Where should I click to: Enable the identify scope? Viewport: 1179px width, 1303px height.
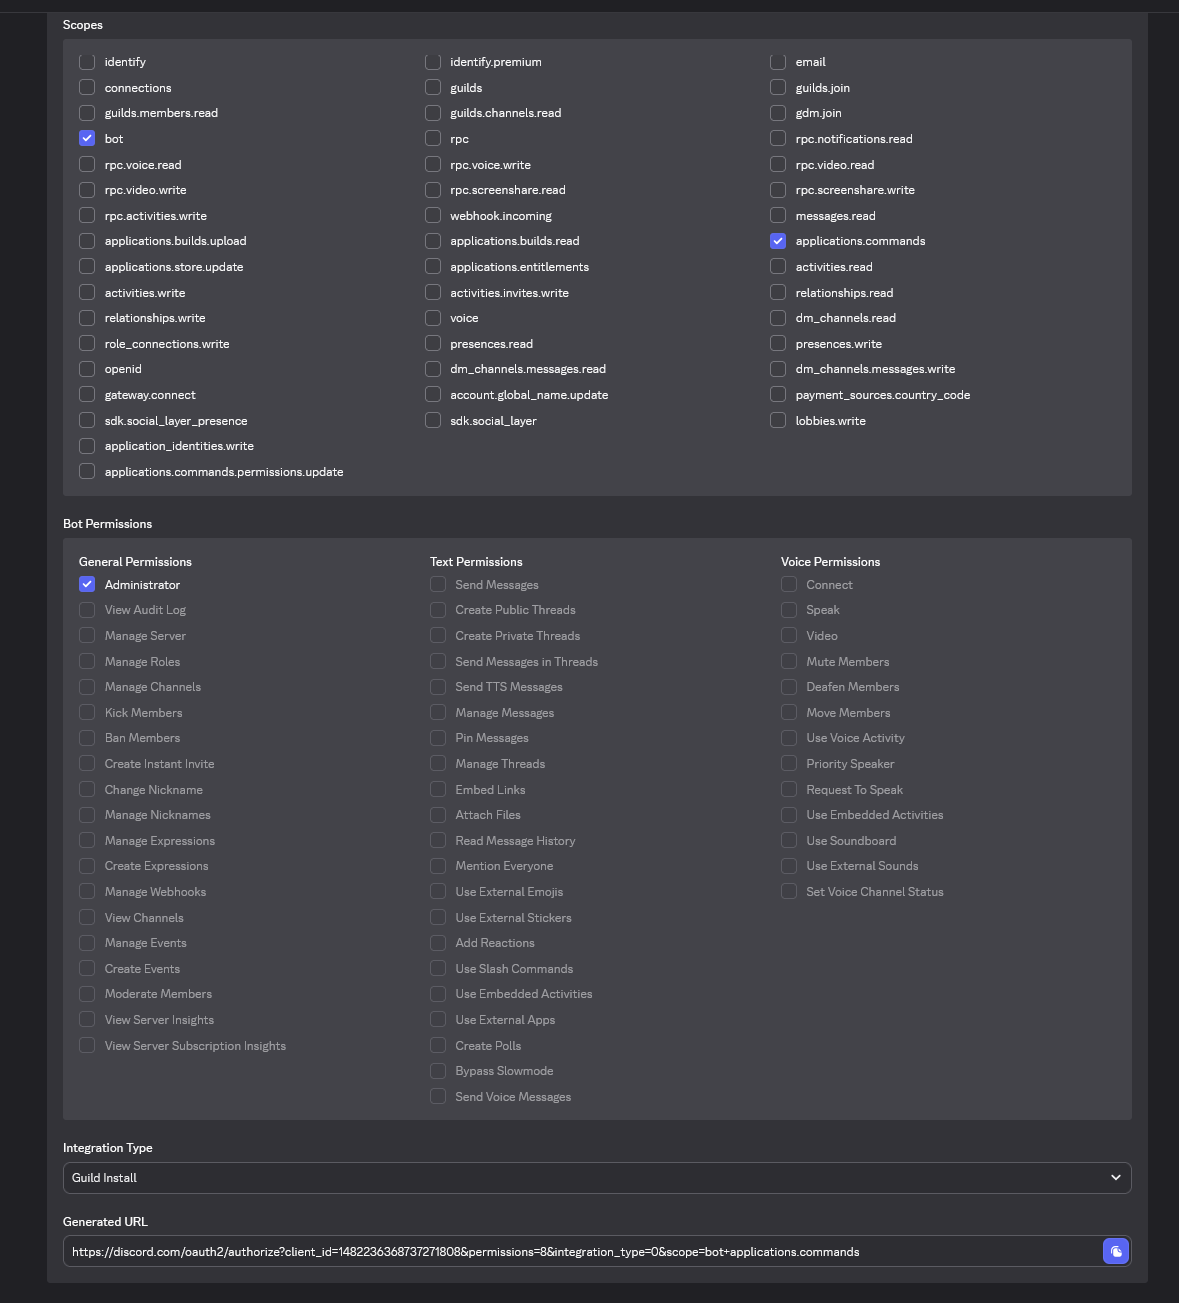tap(87, 61)
